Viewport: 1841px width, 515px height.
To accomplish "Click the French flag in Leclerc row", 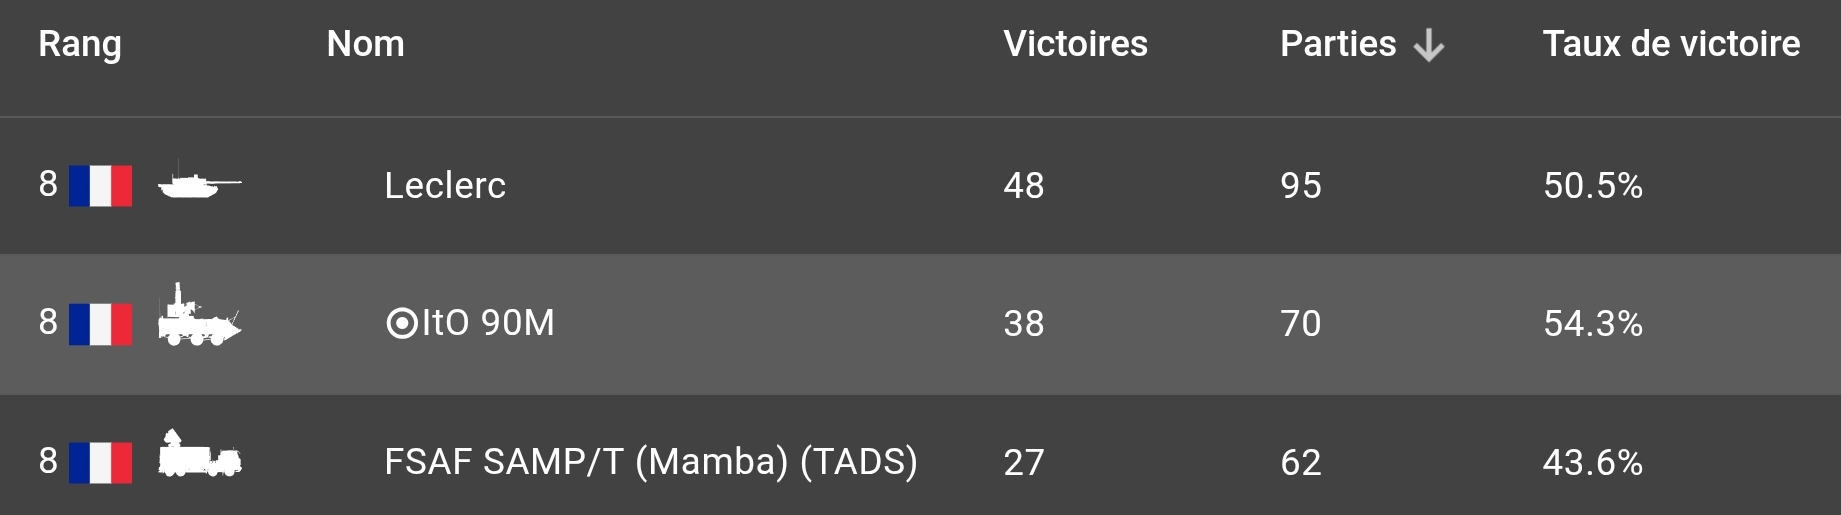I will point(100,185).
